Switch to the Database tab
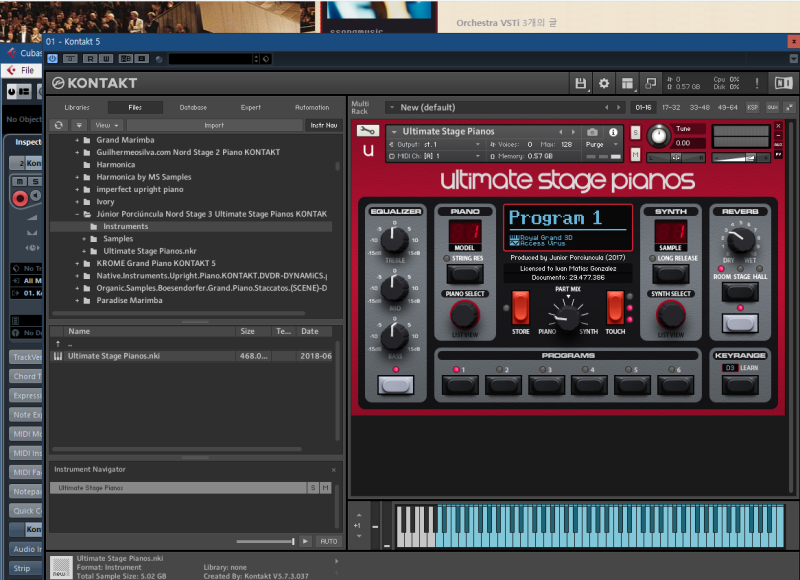This screenshot has width=800, height=580. (193, 107)
